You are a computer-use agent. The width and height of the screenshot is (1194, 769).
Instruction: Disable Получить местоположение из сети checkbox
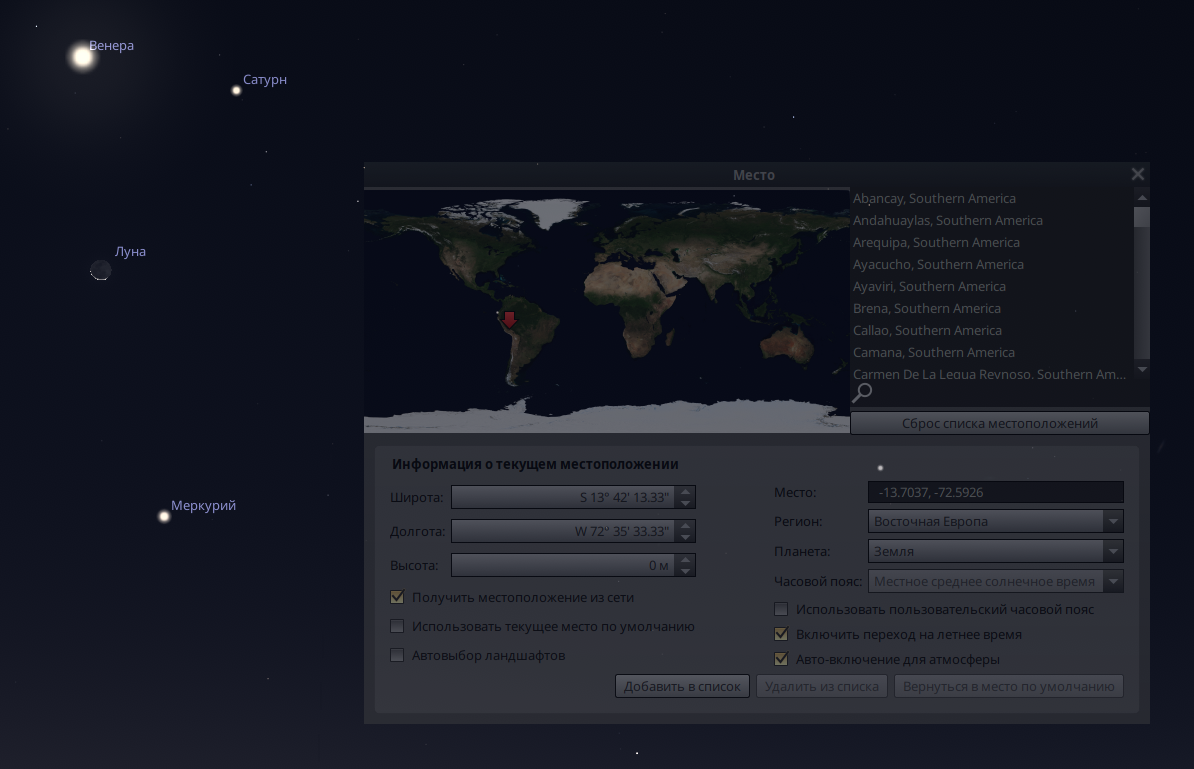[397, 597]
